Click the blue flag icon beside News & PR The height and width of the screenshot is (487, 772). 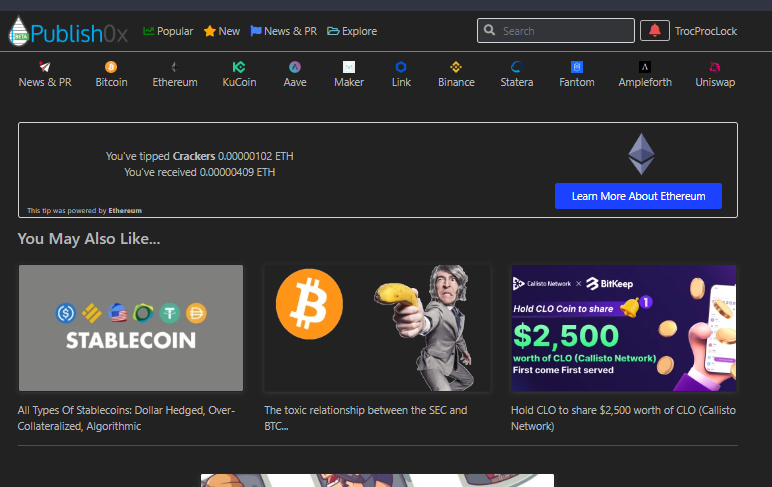click(256, 31)
